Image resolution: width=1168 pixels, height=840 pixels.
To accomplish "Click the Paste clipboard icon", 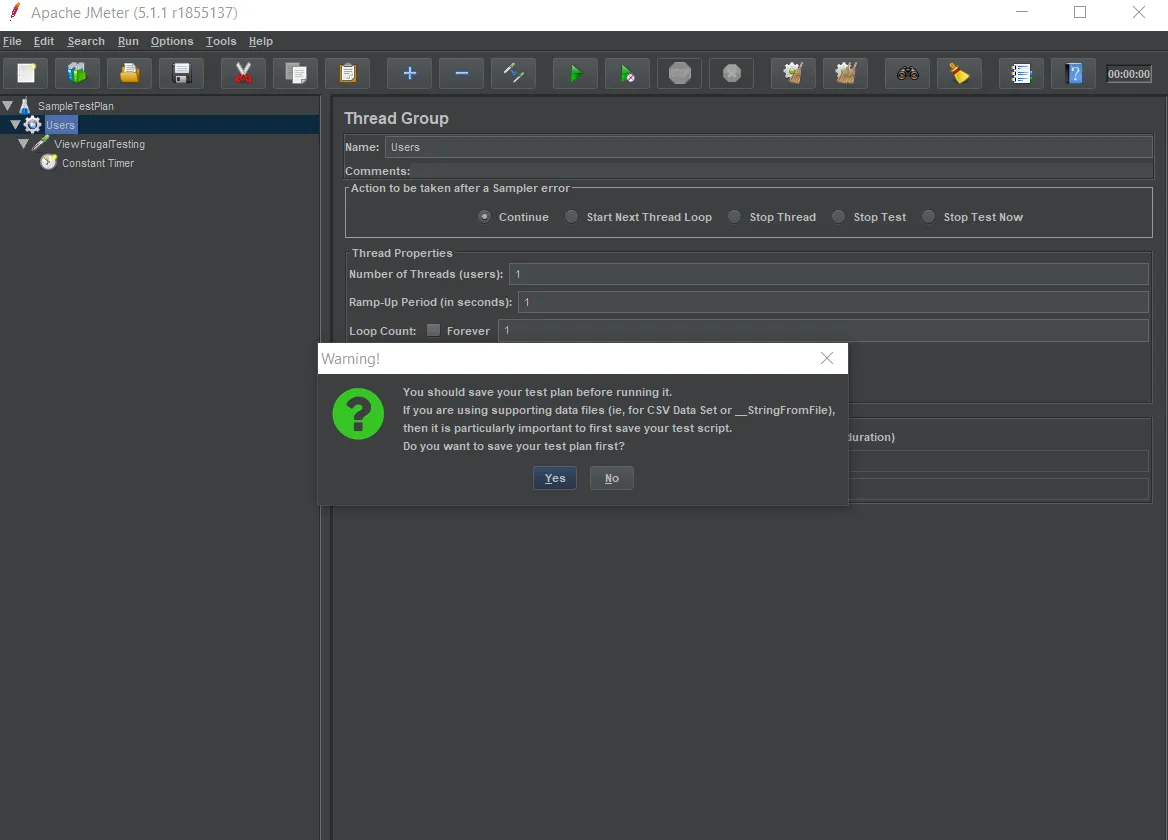I will pos(348,73).
